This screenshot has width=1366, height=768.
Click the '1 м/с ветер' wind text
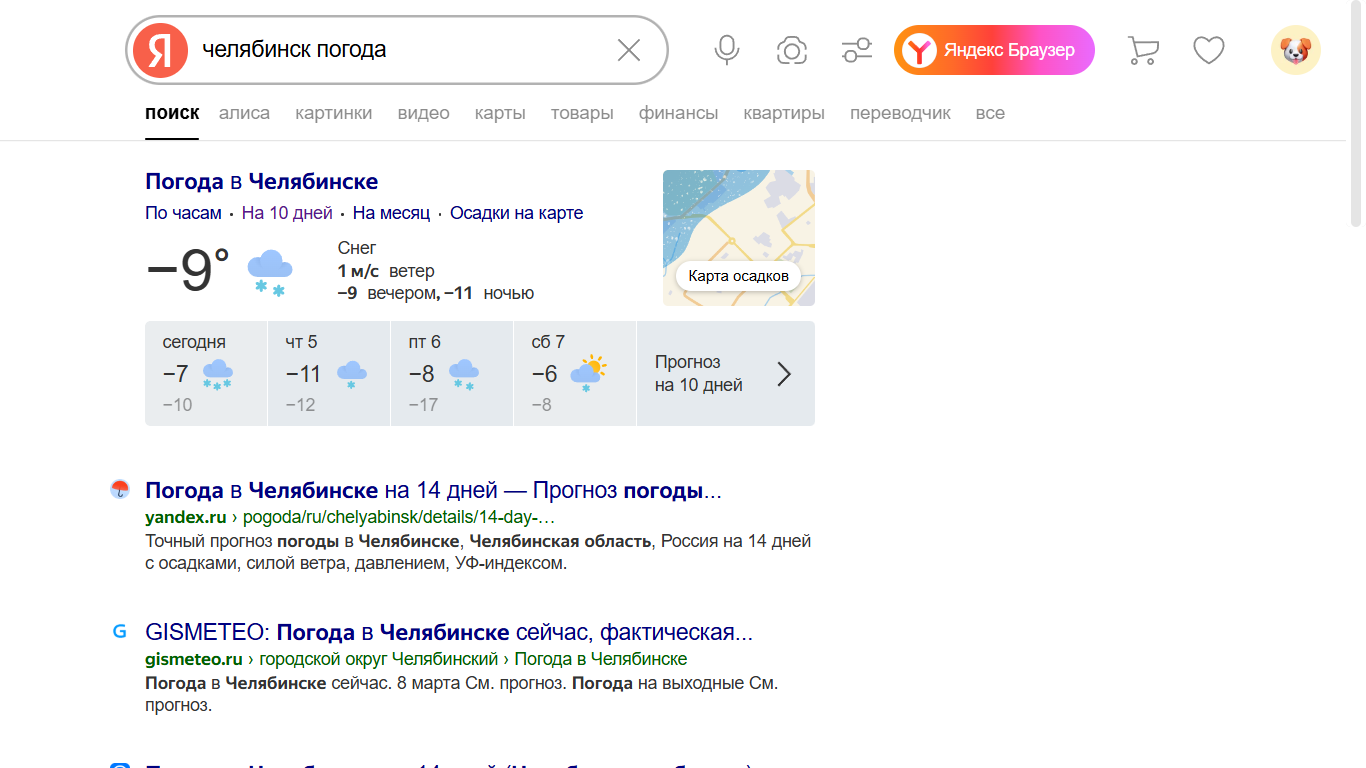386,271
